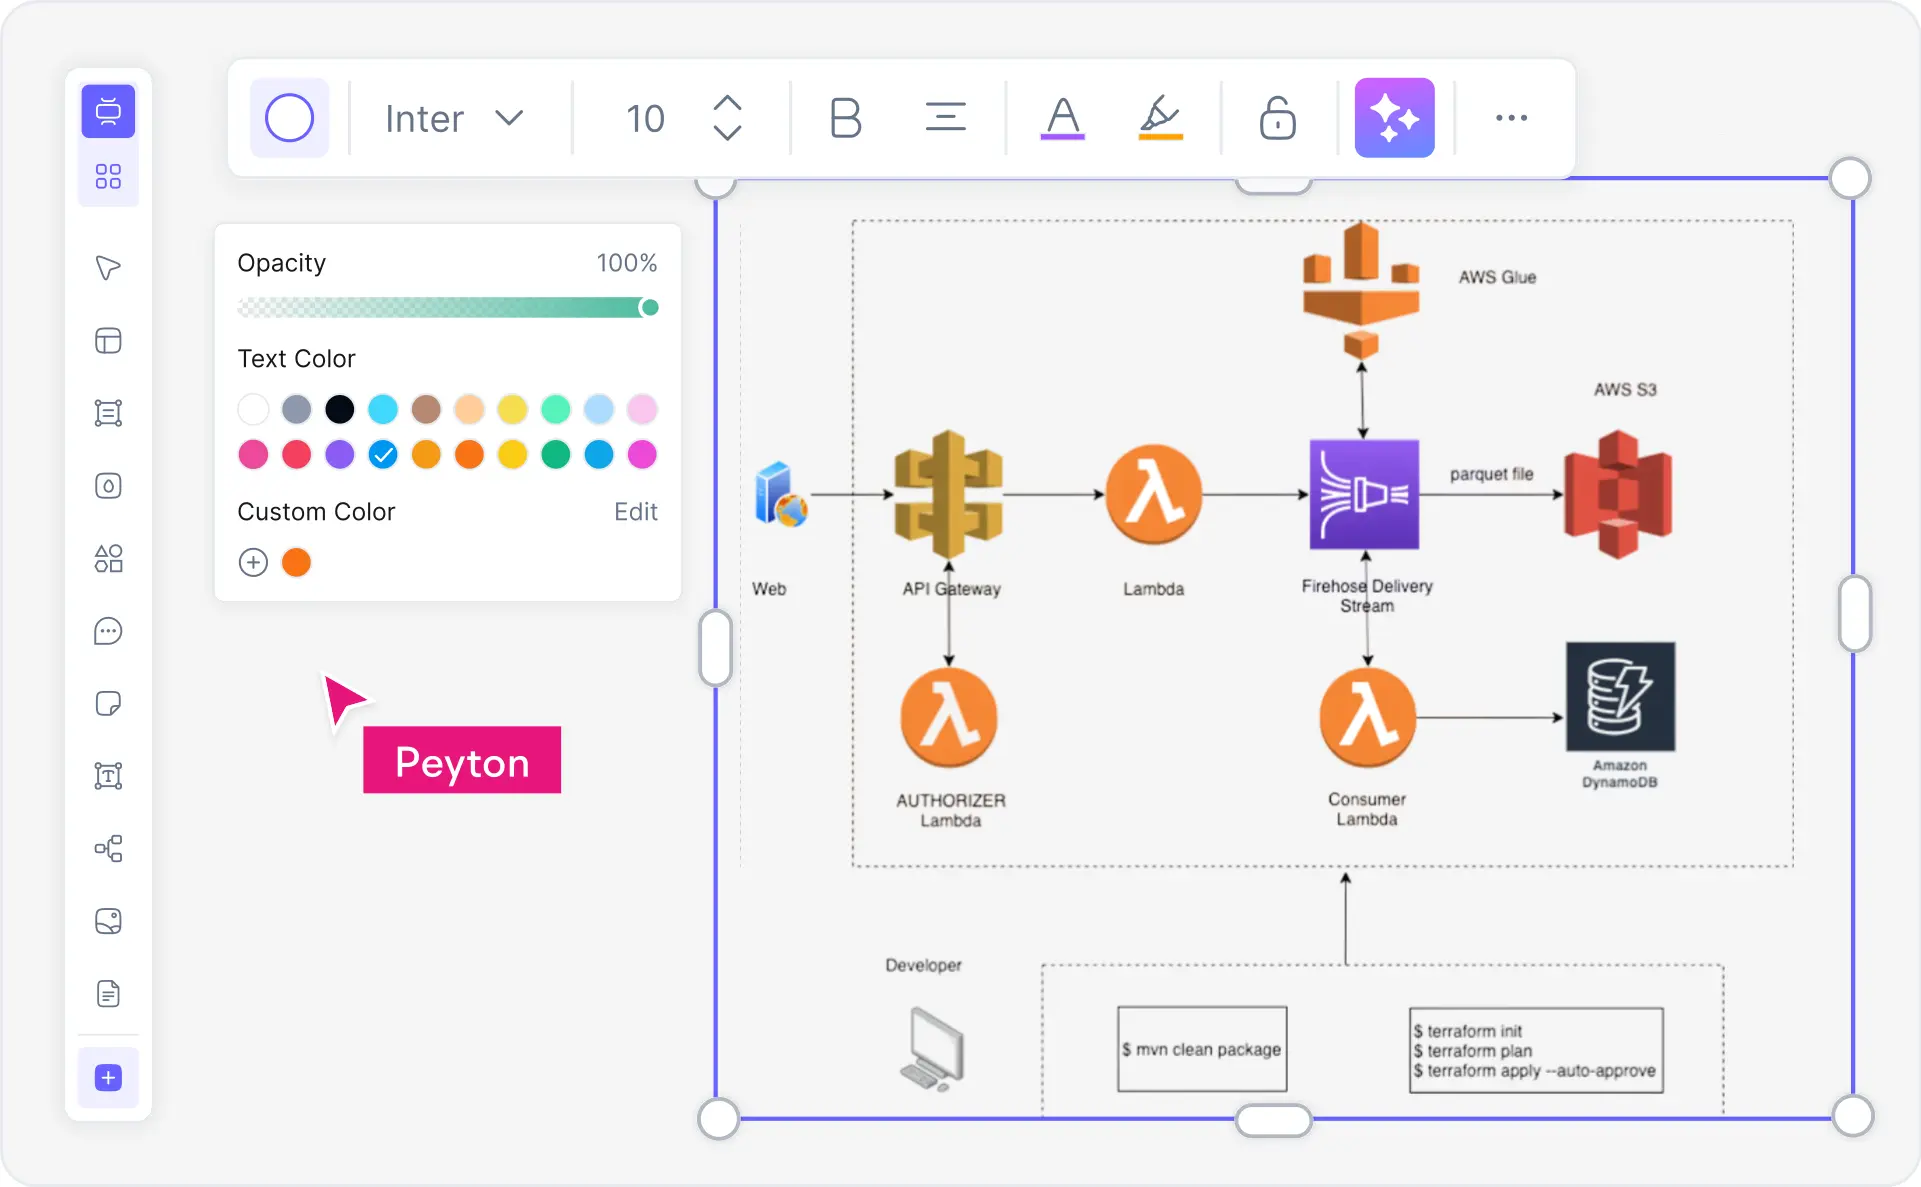Select the frame tool in sidebar

click(108, 413)
